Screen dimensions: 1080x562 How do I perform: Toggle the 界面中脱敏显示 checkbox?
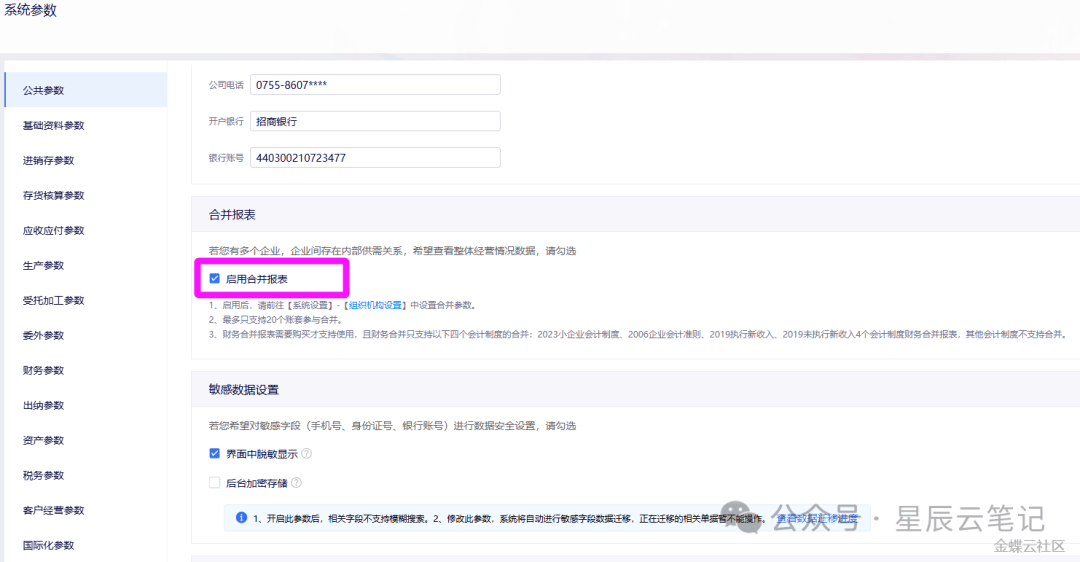point(214,453)
